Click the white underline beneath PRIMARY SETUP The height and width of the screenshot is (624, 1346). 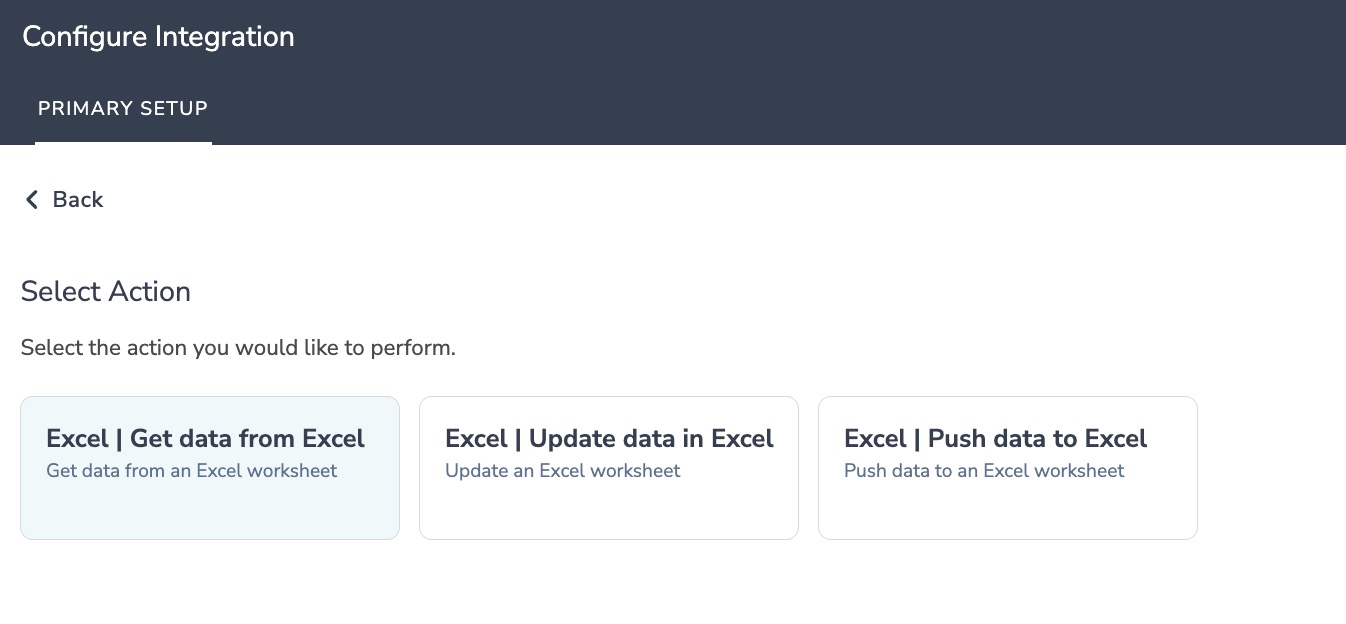(x=123, y=142)
